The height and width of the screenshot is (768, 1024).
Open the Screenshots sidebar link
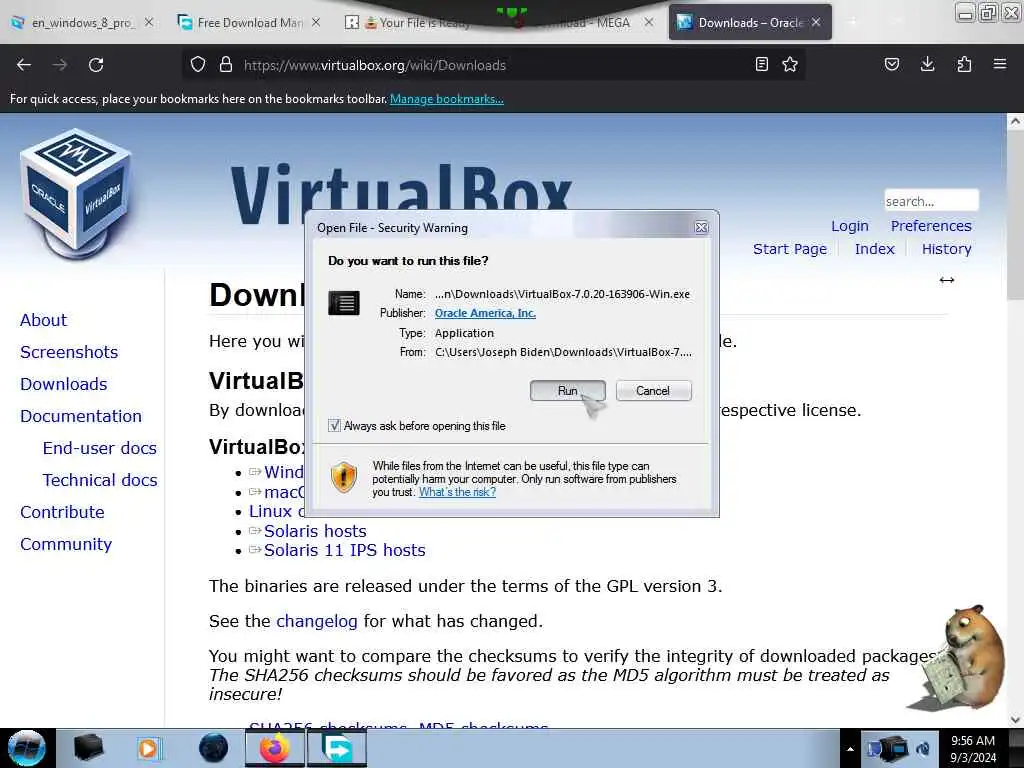click(69, 352)
